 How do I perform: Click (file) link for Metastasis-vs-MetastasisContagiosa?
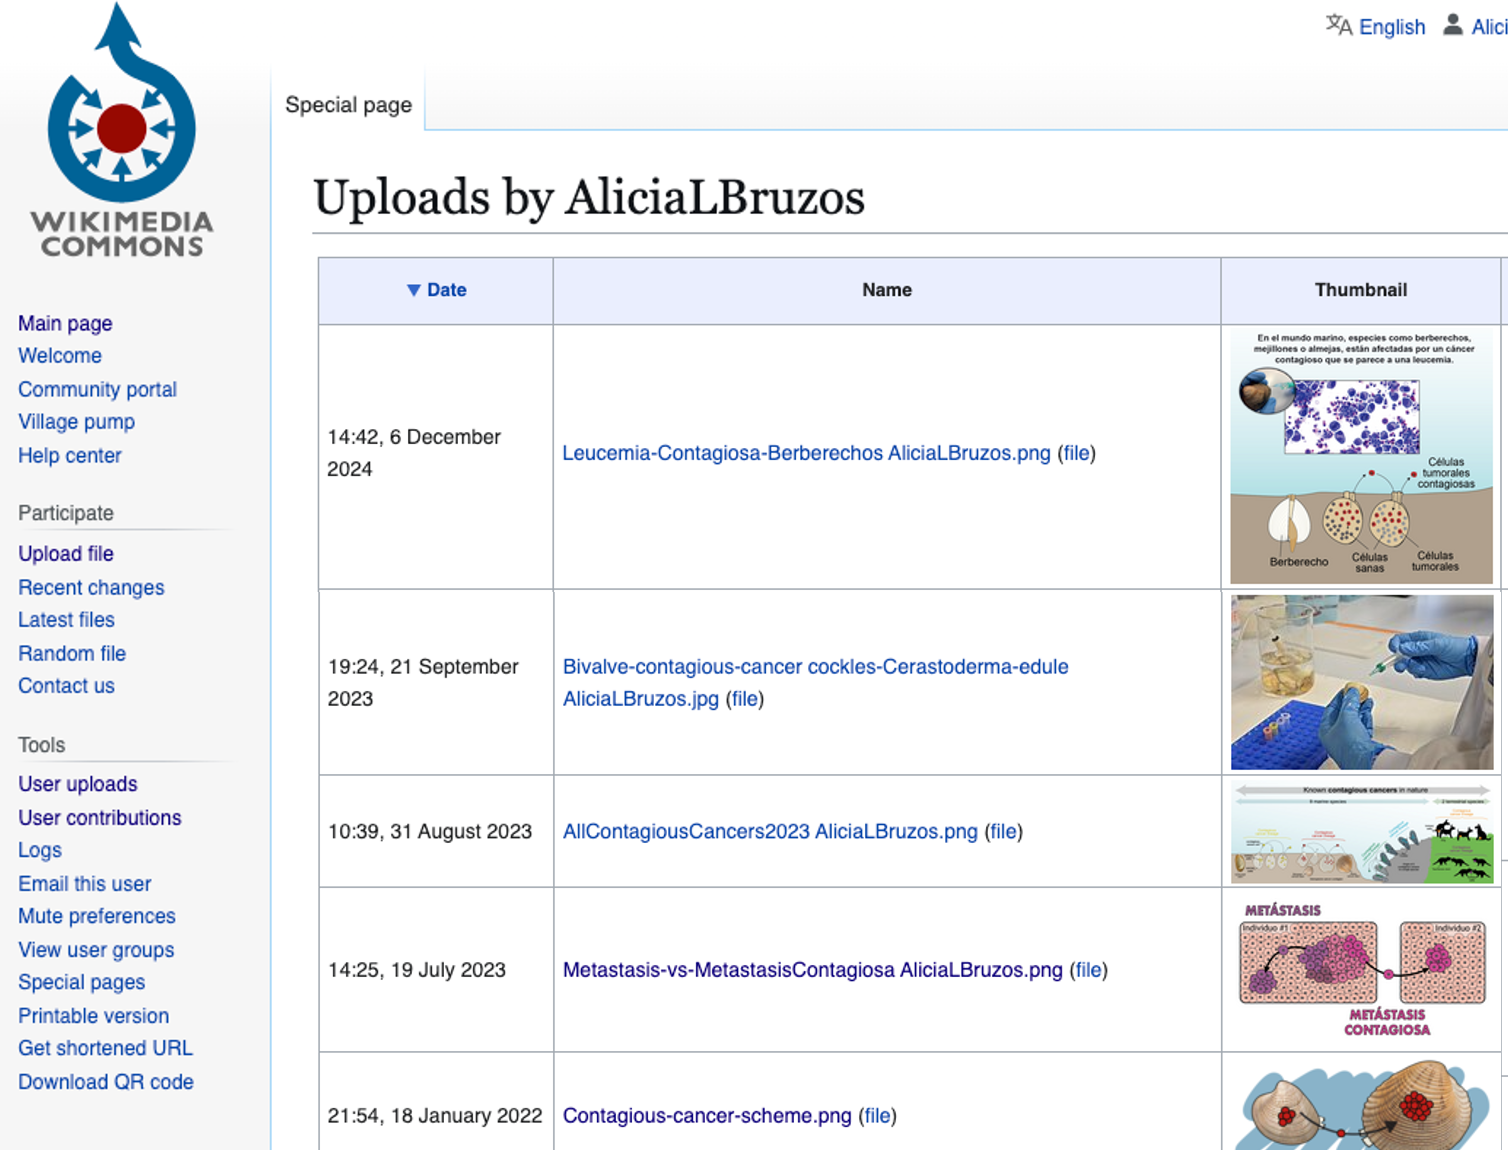[x=1089, y=970]
